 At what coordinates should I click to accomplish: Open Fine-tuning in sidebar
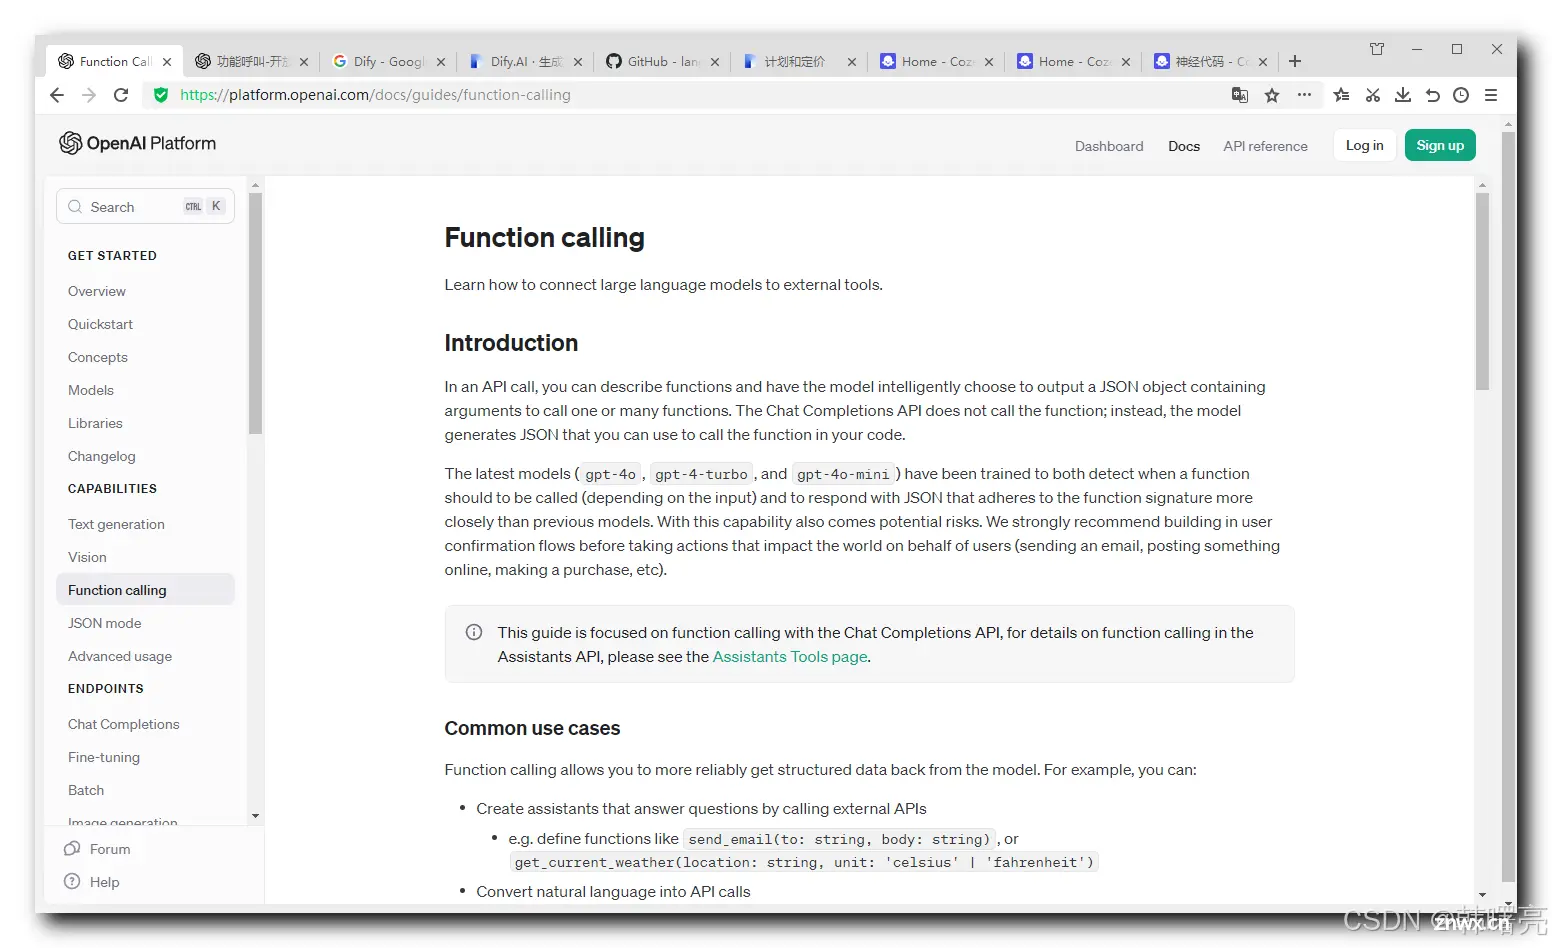(104, 757)
